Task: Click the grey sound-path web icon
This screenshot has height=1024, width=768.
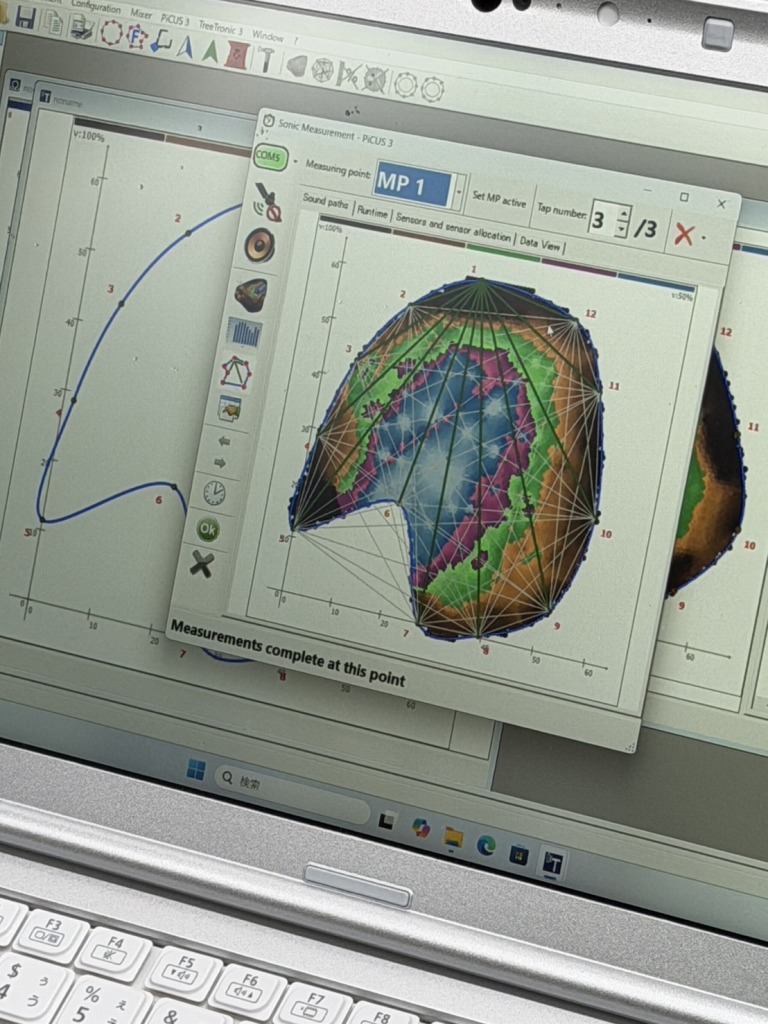Action: point(321,71)
